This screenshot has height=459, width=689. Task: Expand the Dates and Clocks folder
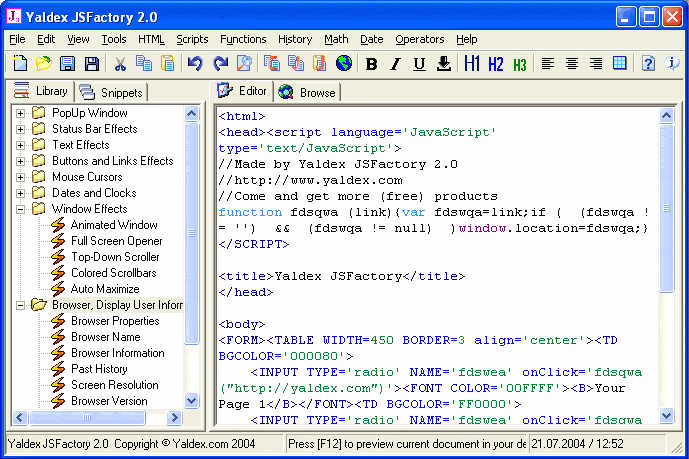pyautogui.click(x=20, y=193)
